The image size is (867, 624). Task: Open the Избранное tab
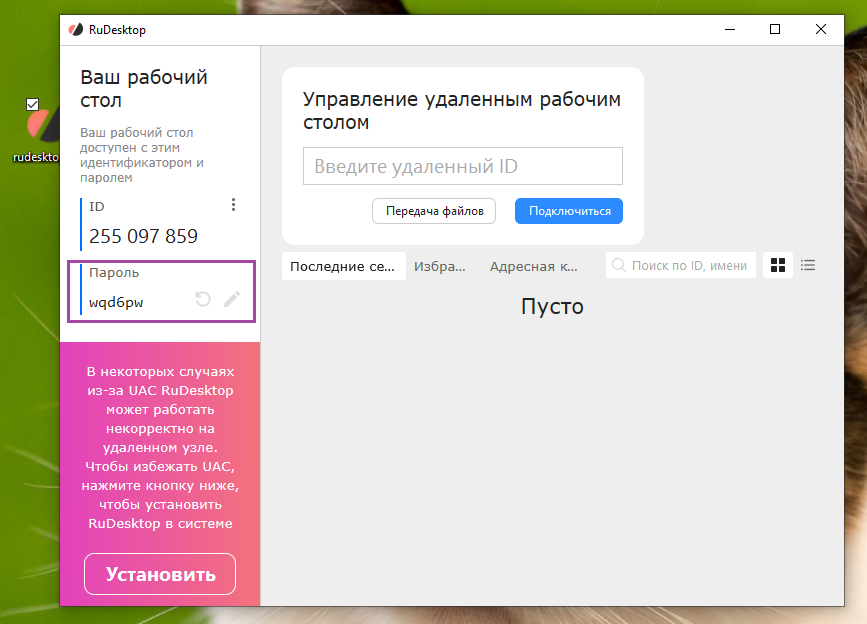440,266
